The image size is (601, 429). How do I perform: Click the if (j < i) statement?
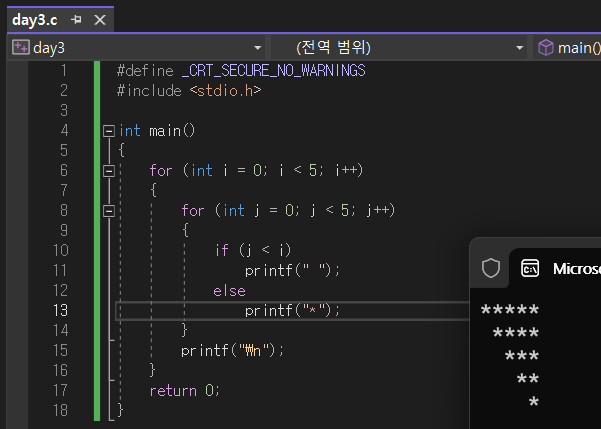[x=253, y=251]
